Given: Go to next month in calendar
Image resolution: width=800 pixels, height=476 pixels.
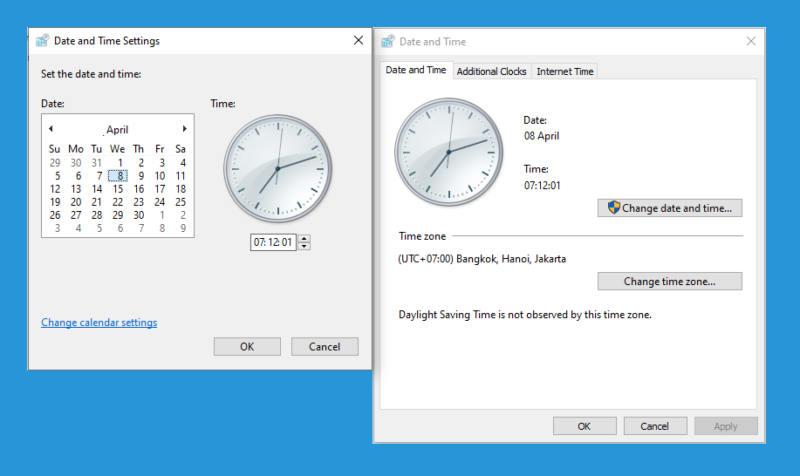Looking at the screenshot, I should coord(185,129).
